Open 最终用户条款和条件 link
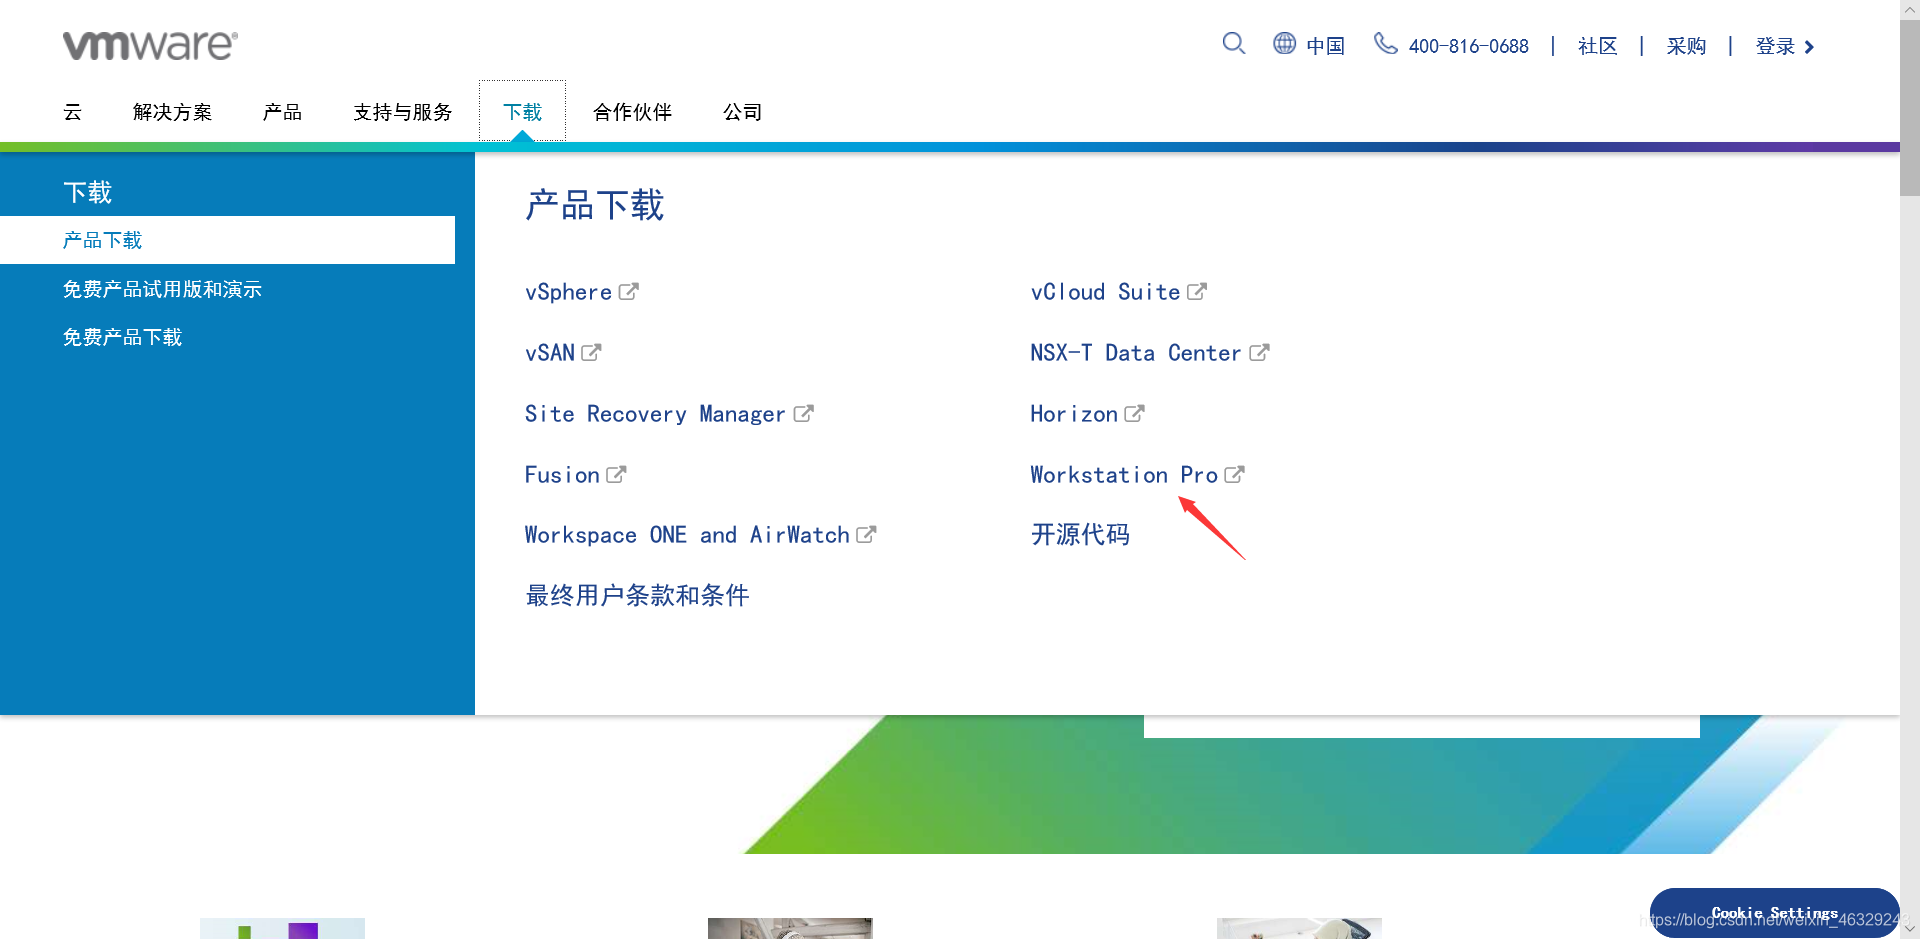This screenshot has height=939, width=1920. coord(637,595)
